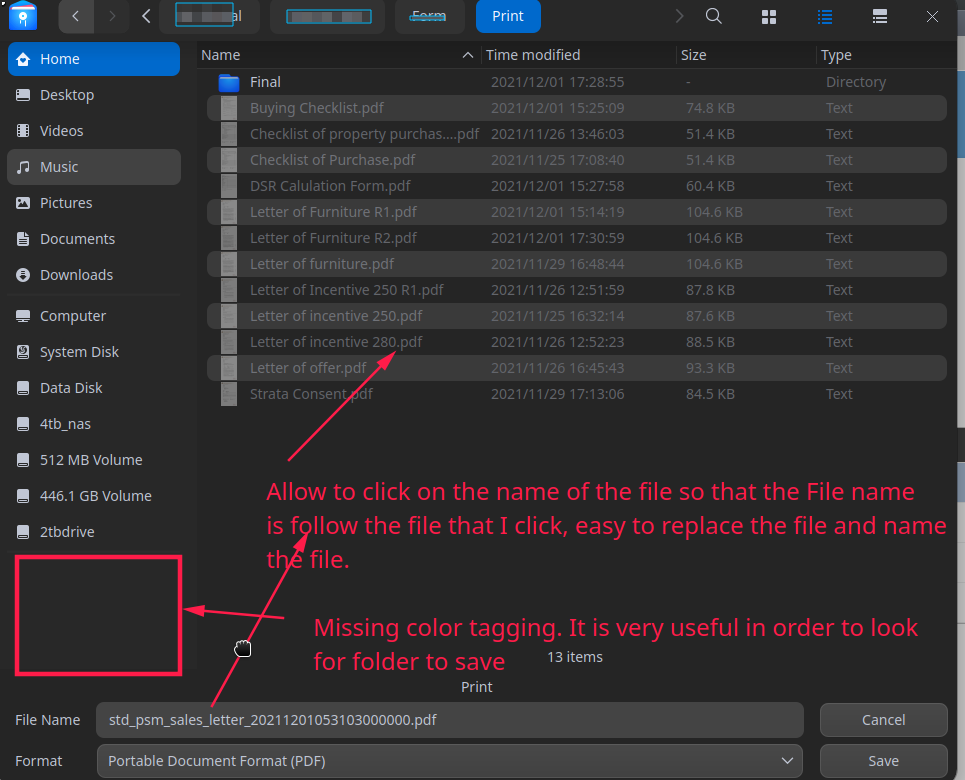
Task: Open Downloads in the sidebar
Action: [76, 275]
